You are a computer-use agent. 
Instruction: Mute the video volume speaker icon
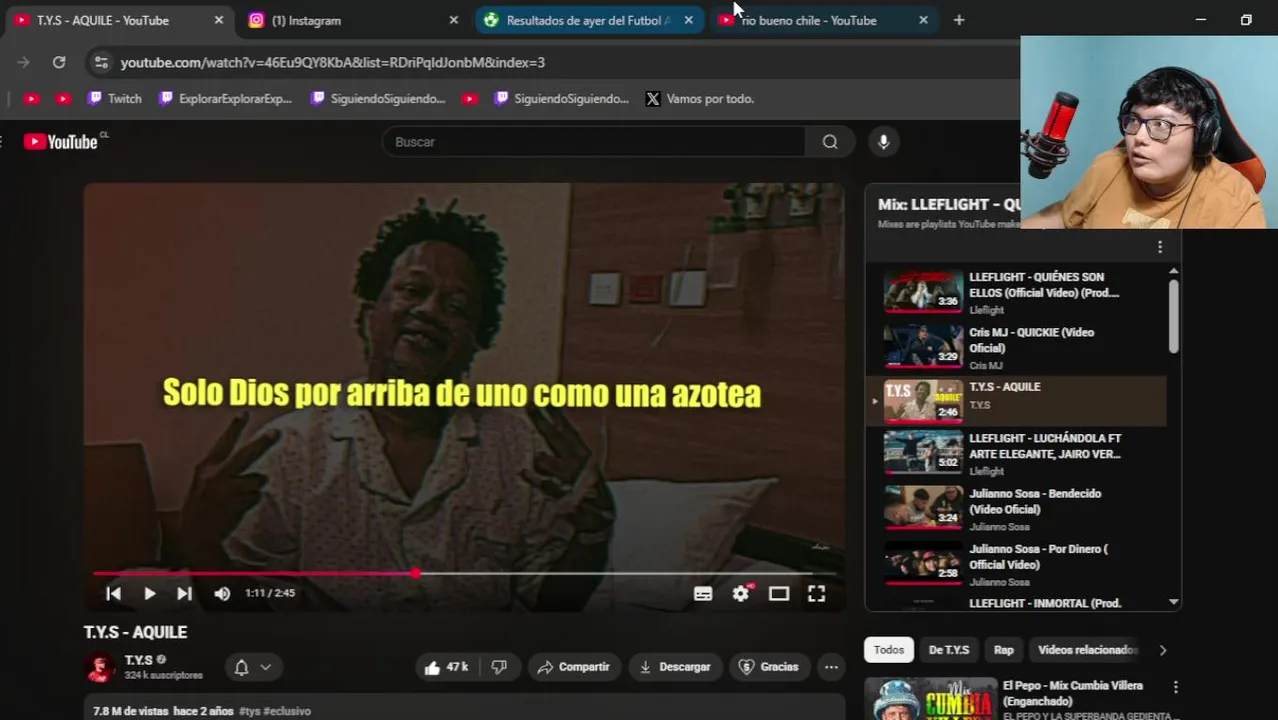pos(222,593)
